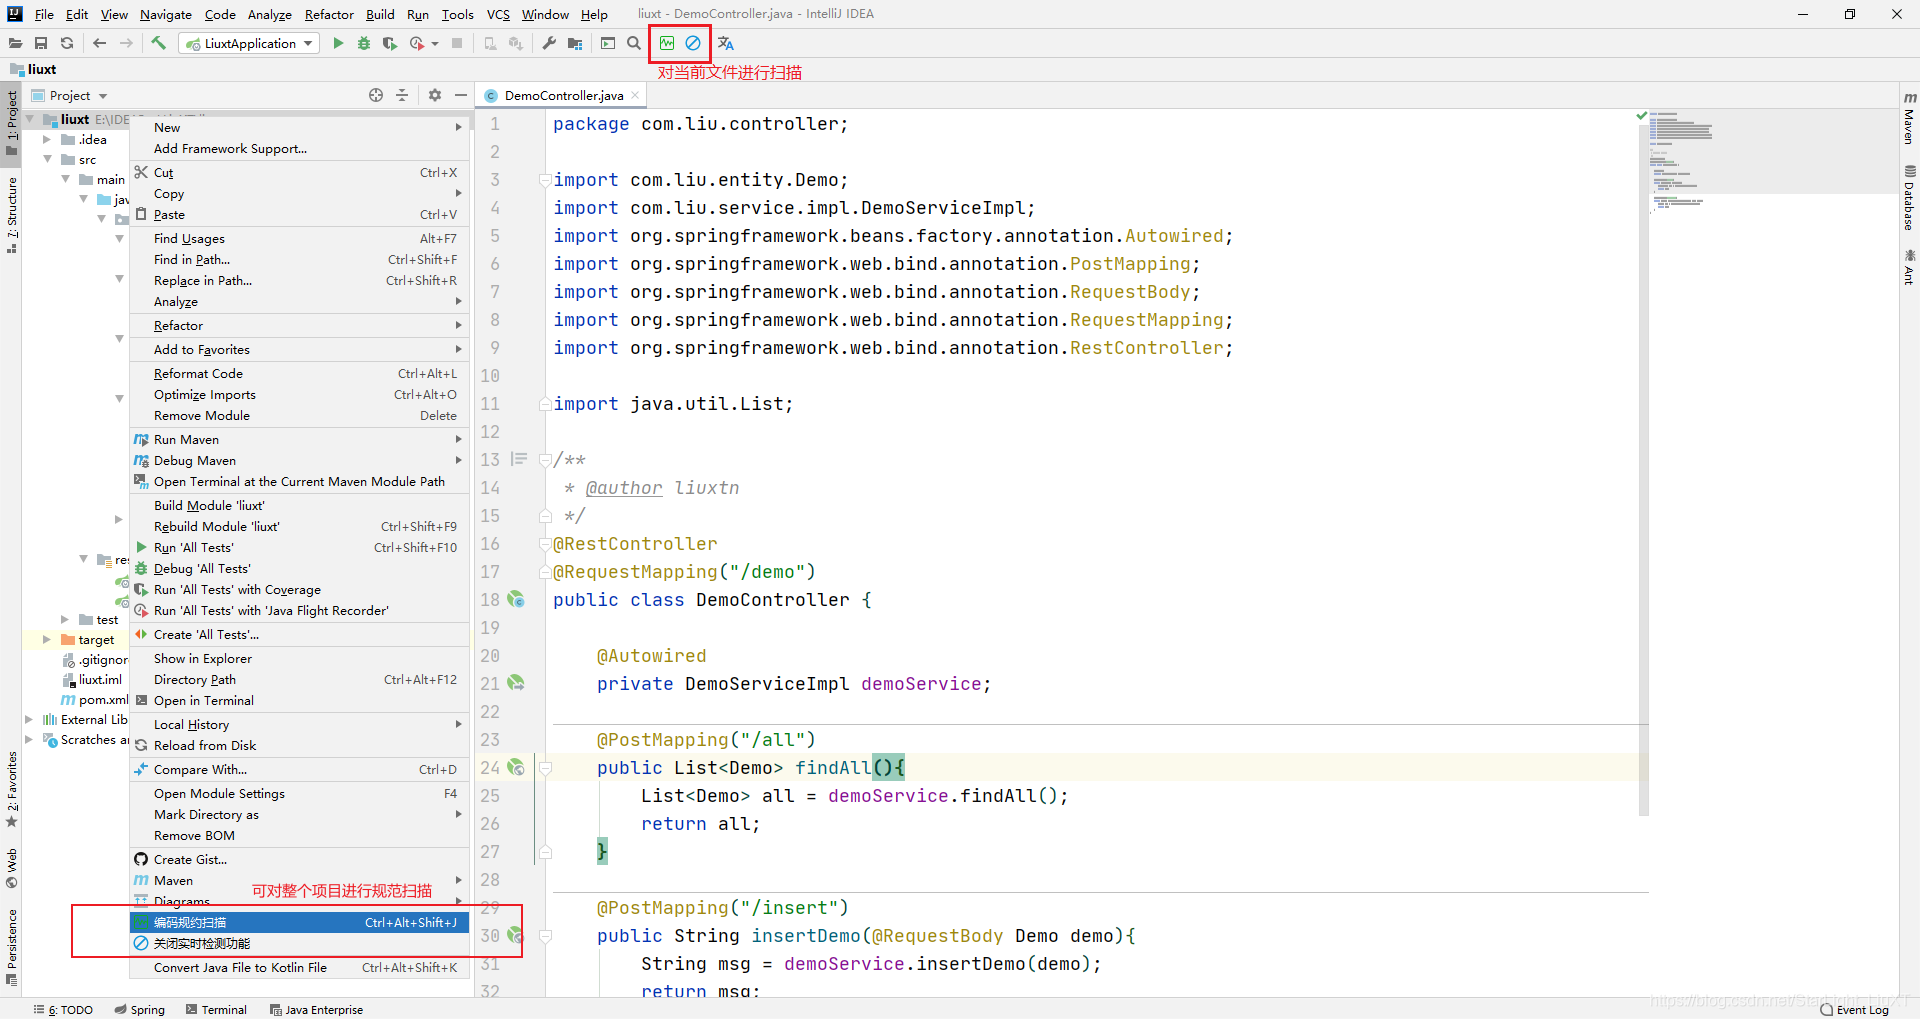The height and width of the screenshot is (1019, 1920).
Task: Click the Open folder toolbar icon
Action: coord(15,43)
